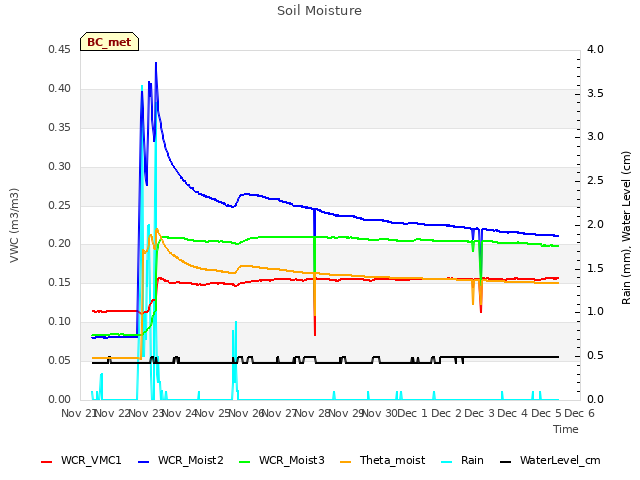
Task: Click the 4.0 right axis tick label
Action: 595,49
